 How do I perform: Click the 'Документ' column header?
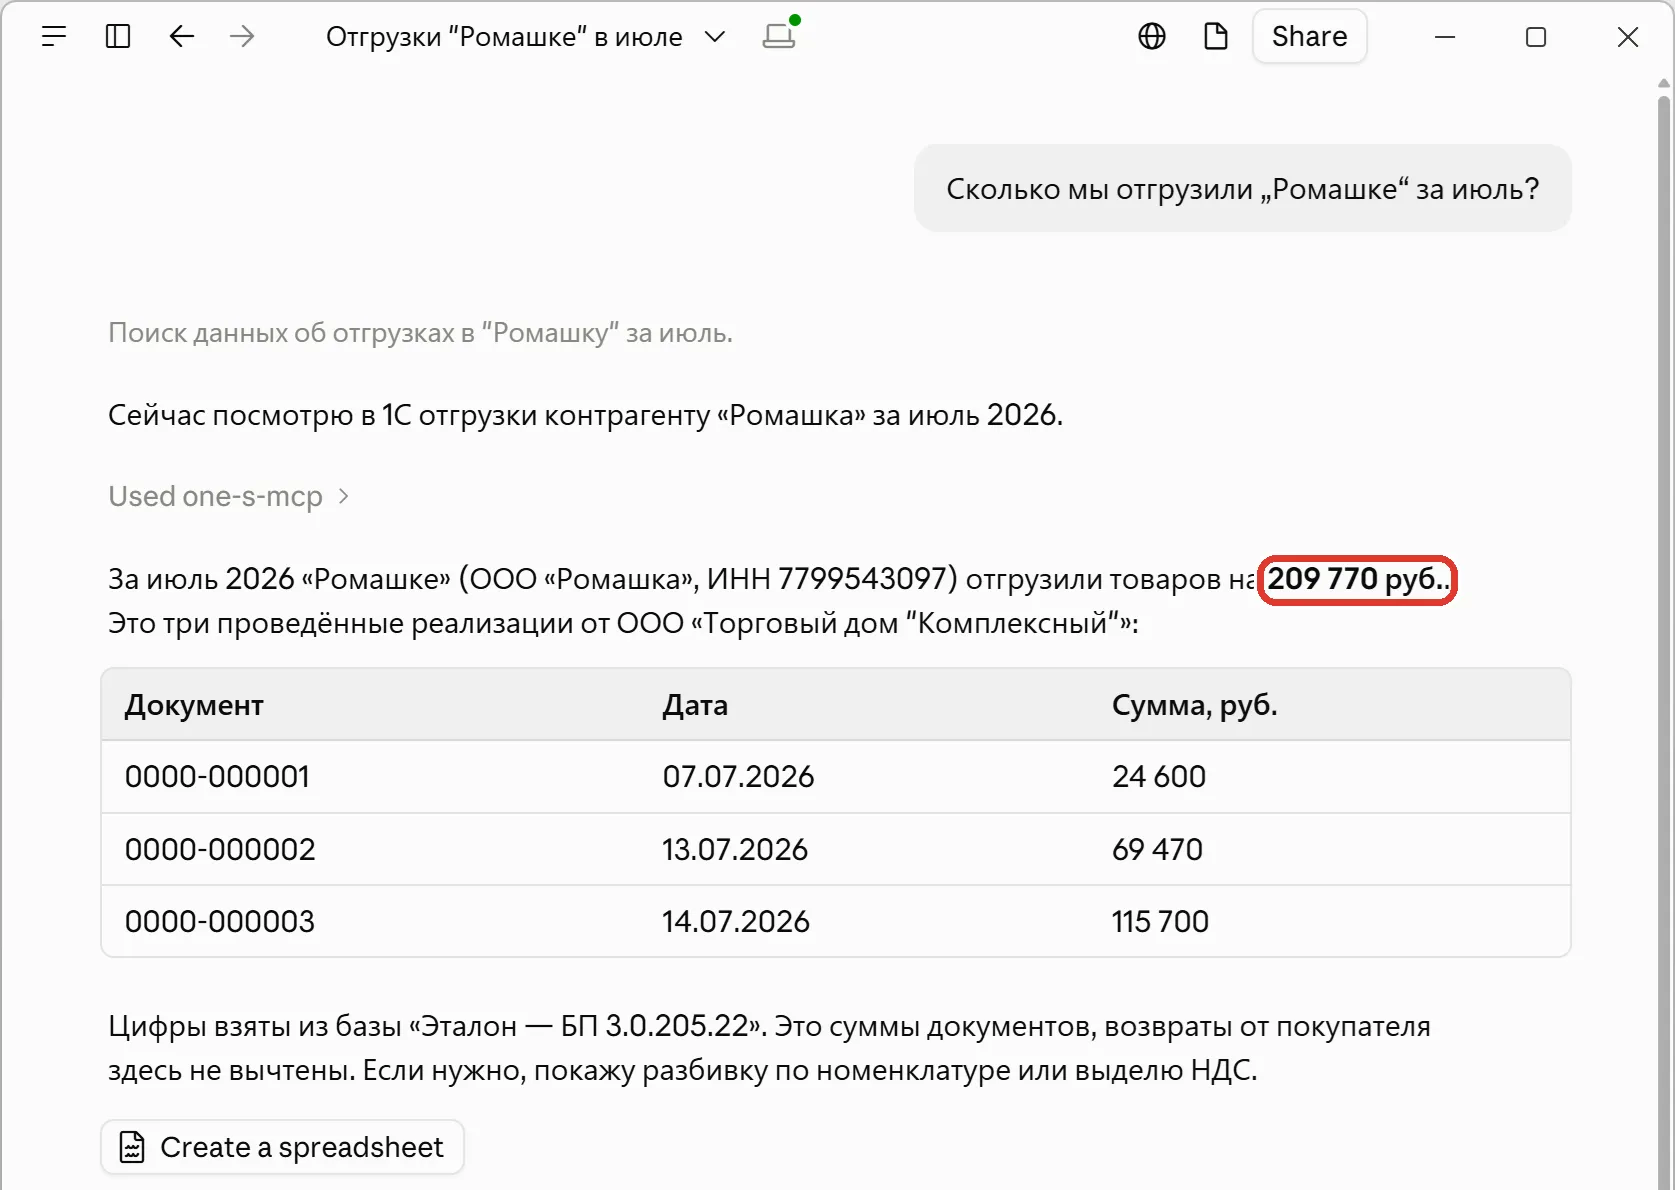[194, 705]
